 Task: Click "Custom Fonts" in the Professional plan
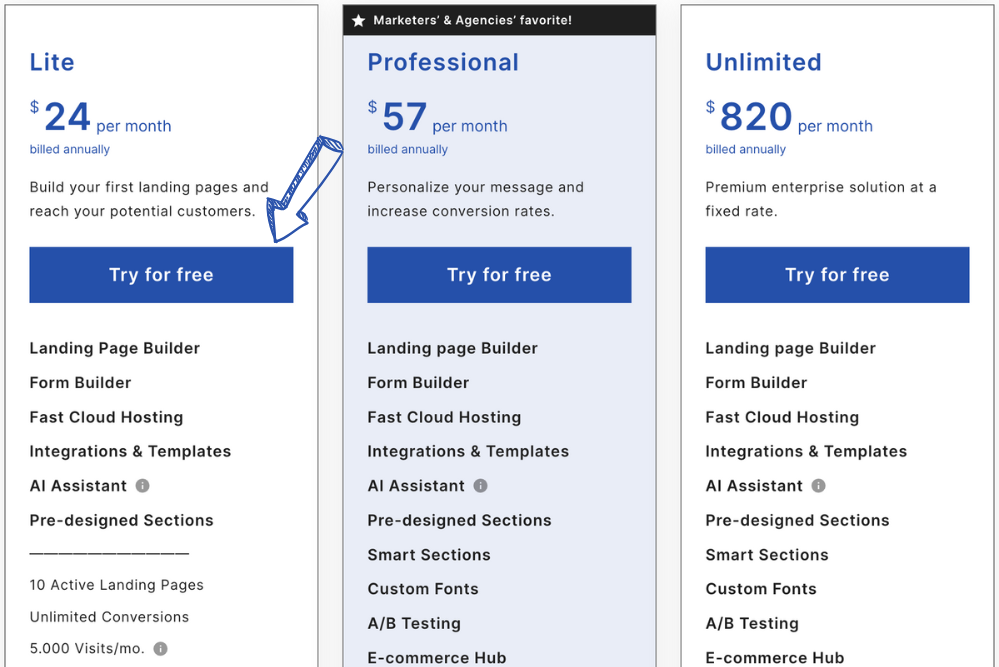(x=423, y=589)
